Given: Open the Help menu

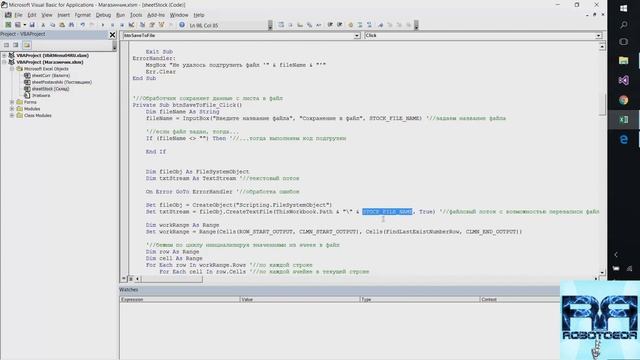Looking at the screenshot, I should (x=199, y=15).
